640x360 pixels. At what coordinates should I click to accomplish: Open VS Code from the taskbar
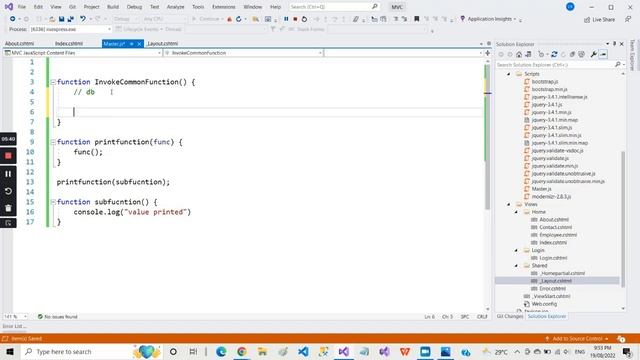point(303,351)
